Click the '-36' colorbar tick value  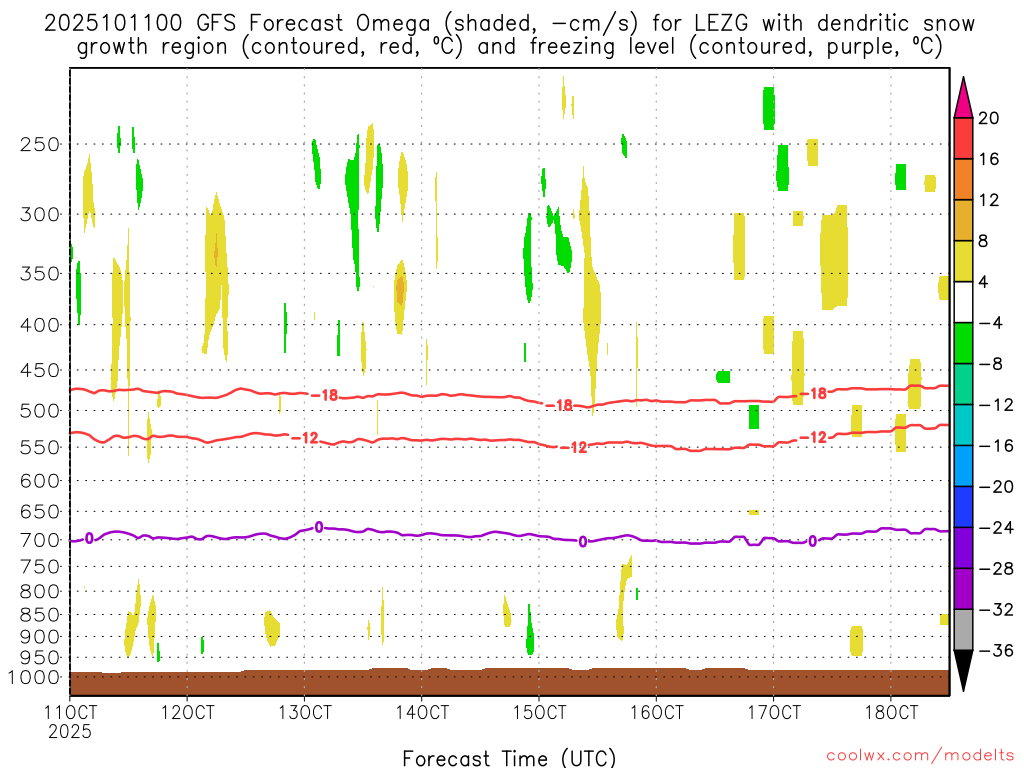[996, 650]
